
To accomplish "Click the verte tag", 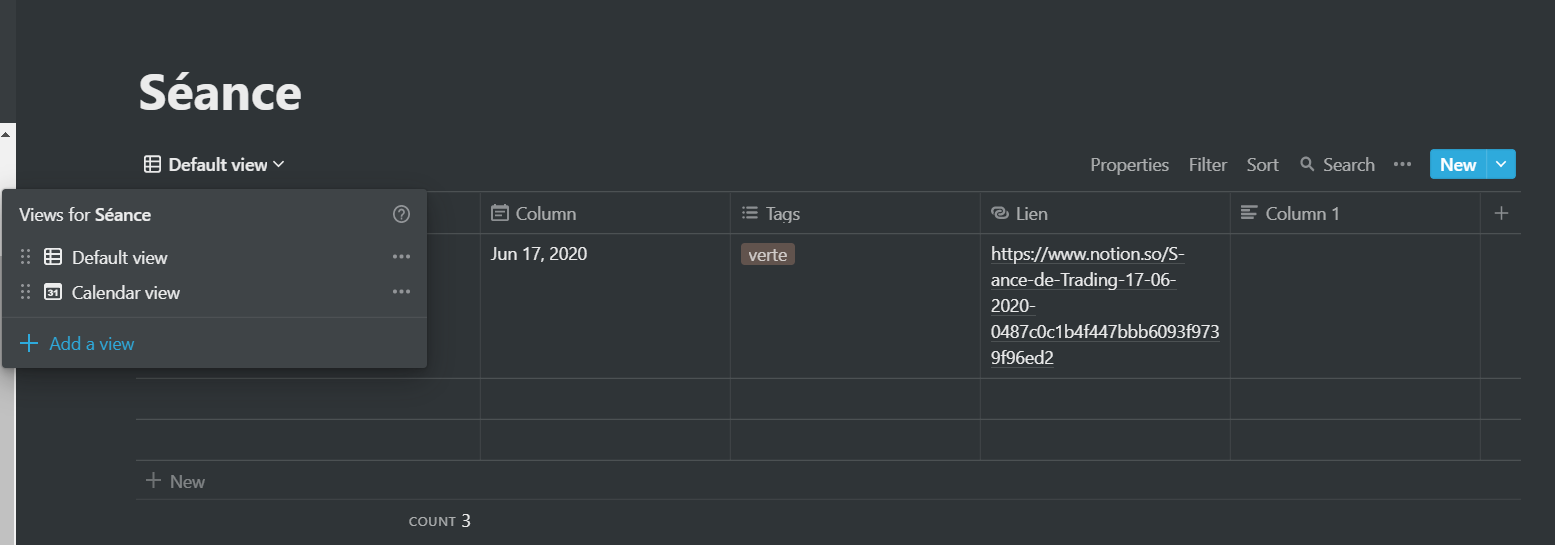I will click(768, 255).
